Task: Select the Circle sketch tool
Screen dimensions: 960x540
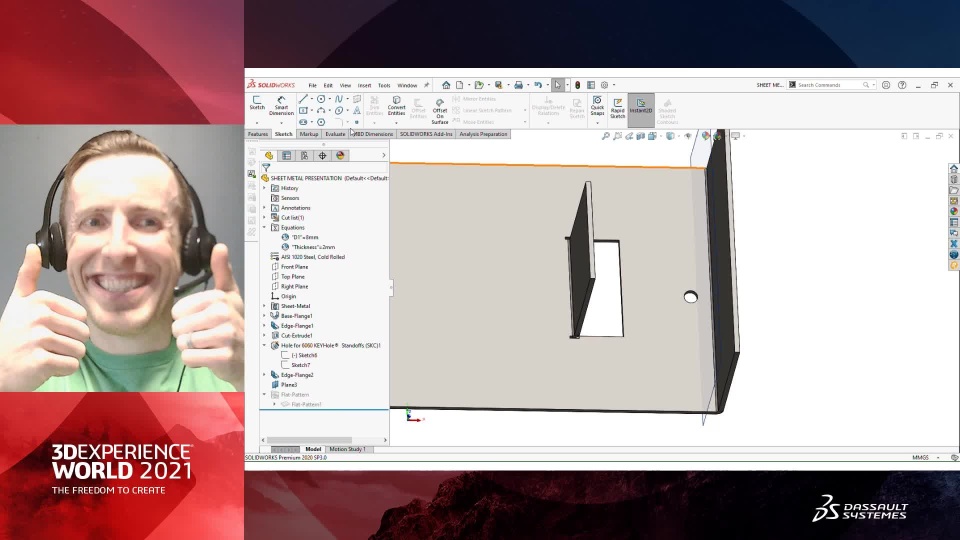Action: click(x=321, y=99)
